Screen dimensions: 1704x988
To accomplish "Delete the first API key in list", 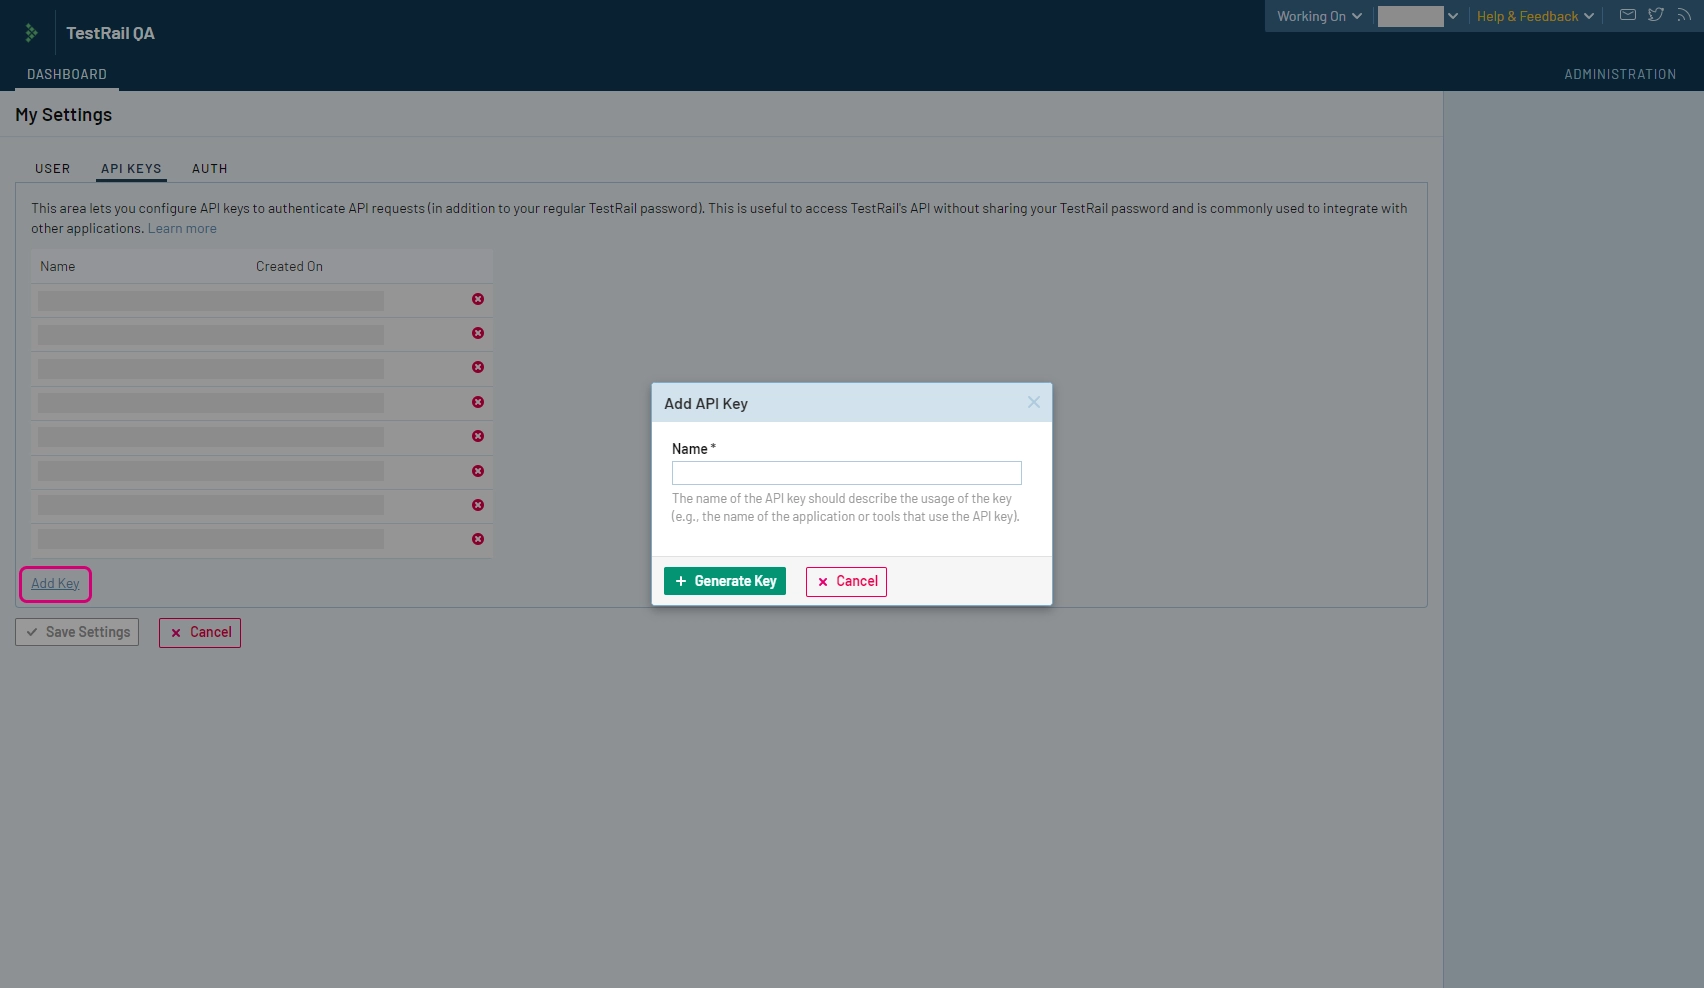I will [478, 299].
